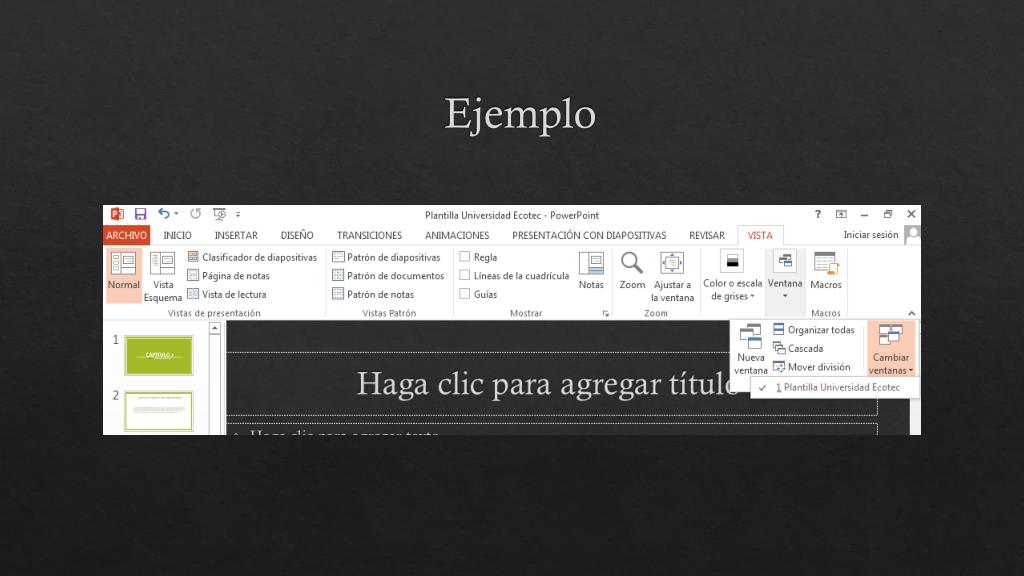Collapse the ribbon with the chevron
Screen dimensions: 1024x576
[x=912, y=313]
